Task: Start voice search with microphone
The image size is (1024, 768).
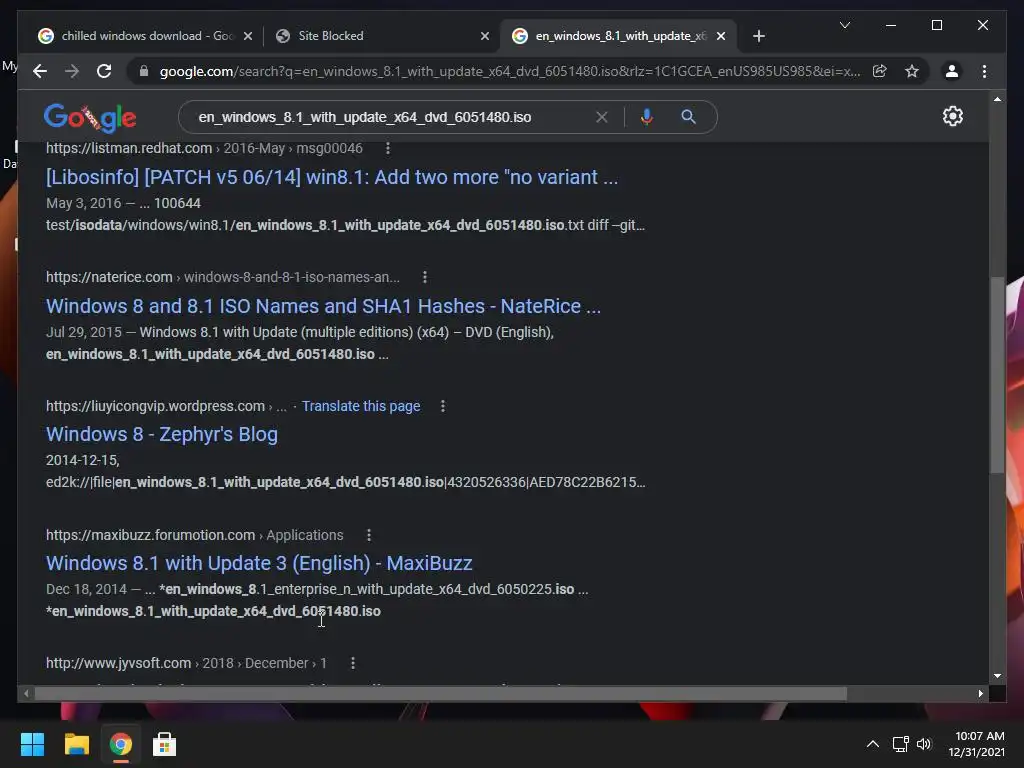Action: pos(647,117)
